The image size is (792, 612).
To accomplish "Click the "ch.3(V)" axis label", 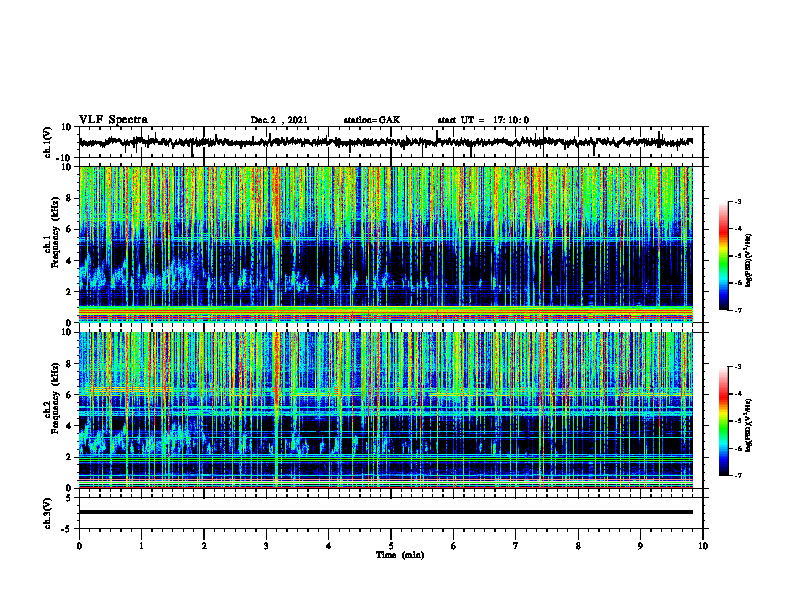I will click(48, 513).
